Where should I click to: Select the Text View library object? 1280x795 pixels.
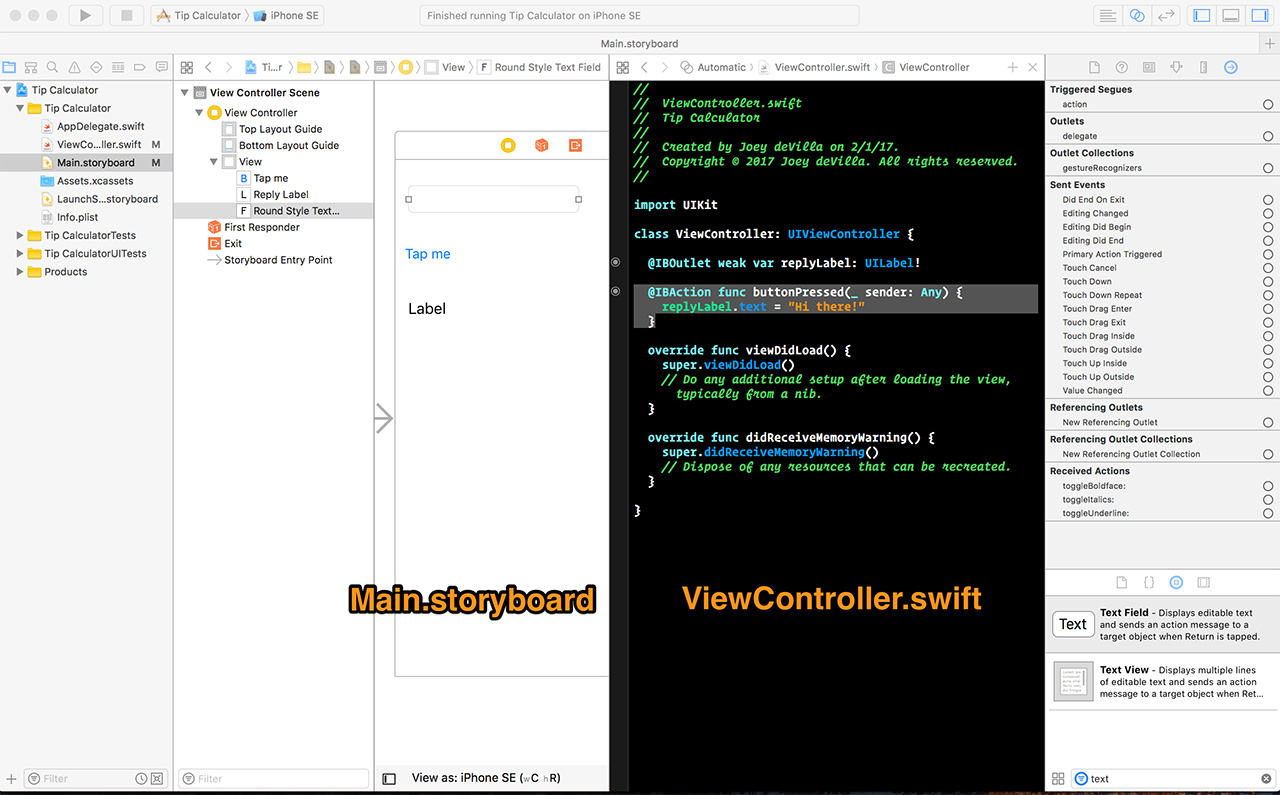point(1162,682)
